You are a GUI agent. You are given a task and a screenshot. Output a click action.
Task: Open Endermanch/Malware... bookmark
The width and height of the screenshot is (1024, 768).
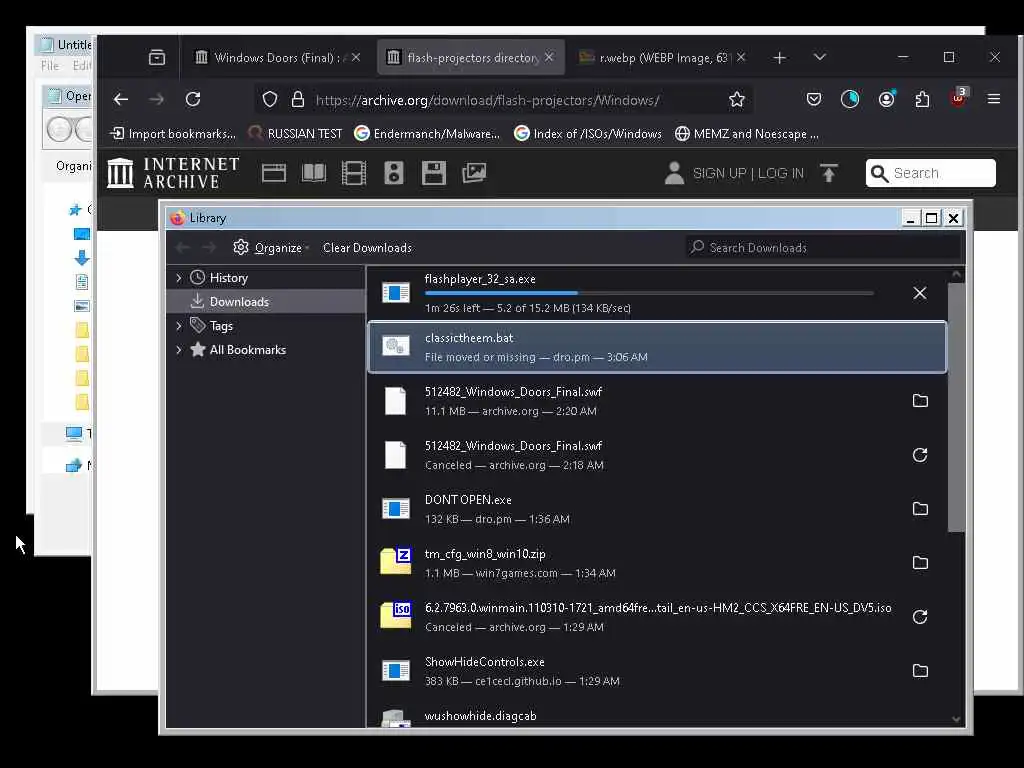pos(427,134)
